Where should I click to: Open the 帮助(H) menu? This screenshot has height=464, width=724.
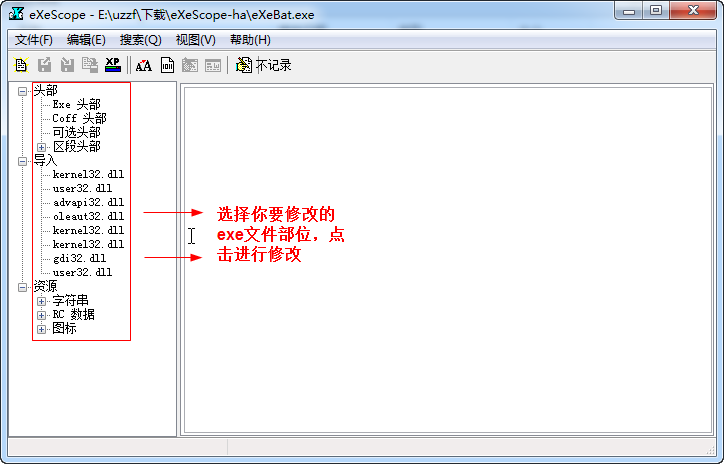tap(250, 40)
